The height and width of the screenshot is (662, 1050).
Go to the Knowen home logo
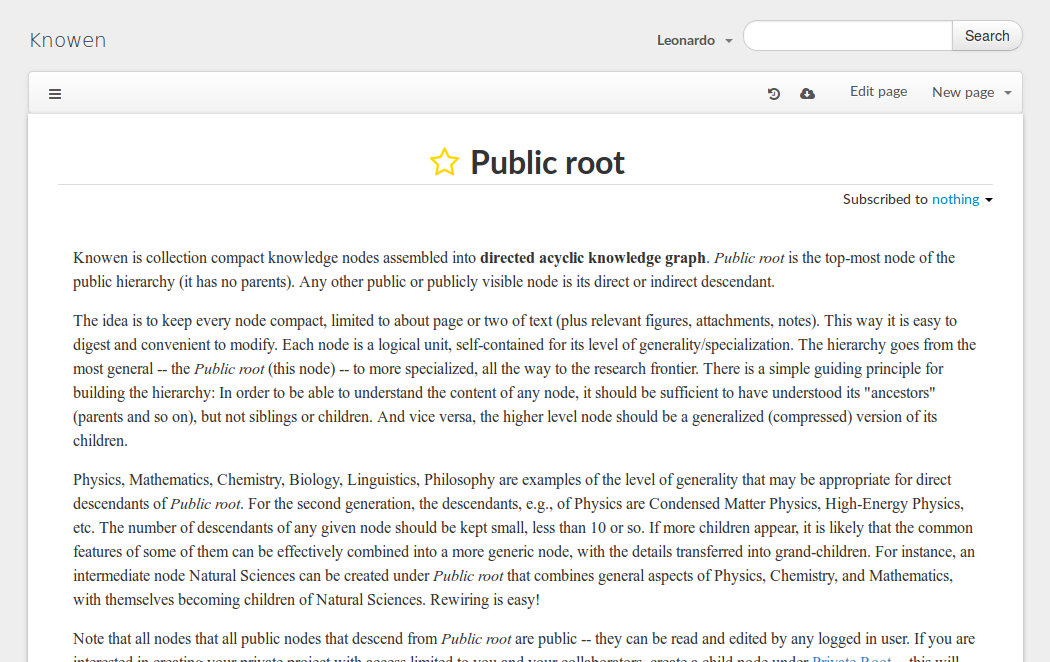[x=68, y=40]
